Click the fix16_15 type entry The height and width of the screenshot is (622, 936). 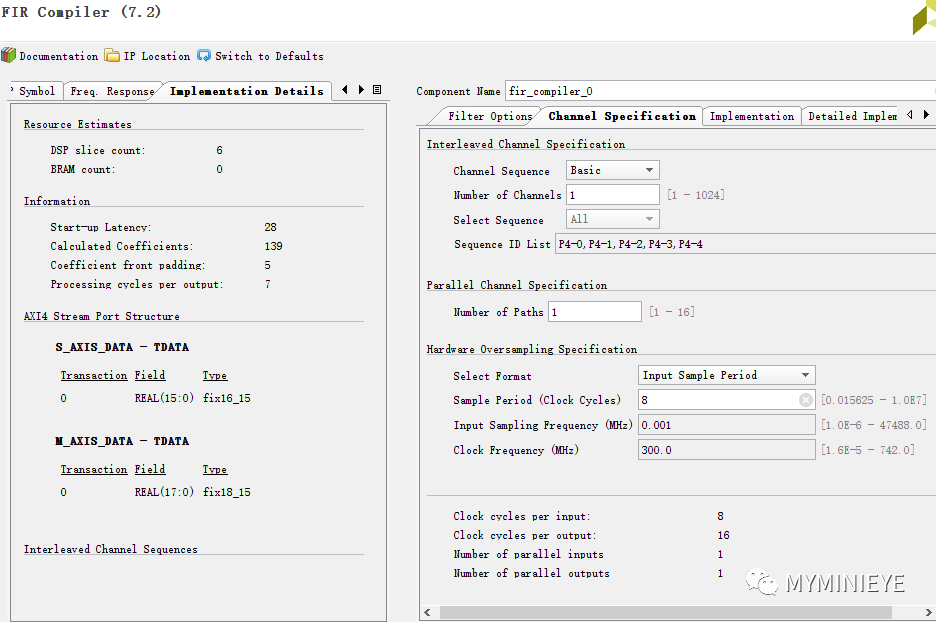(227, 398)
